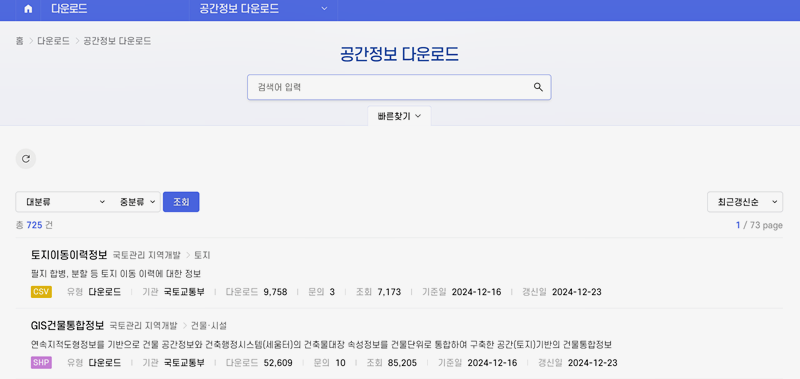The image size is (800, 379).
Task: Open the 대분류 dropdown
Action: (66, 202)
